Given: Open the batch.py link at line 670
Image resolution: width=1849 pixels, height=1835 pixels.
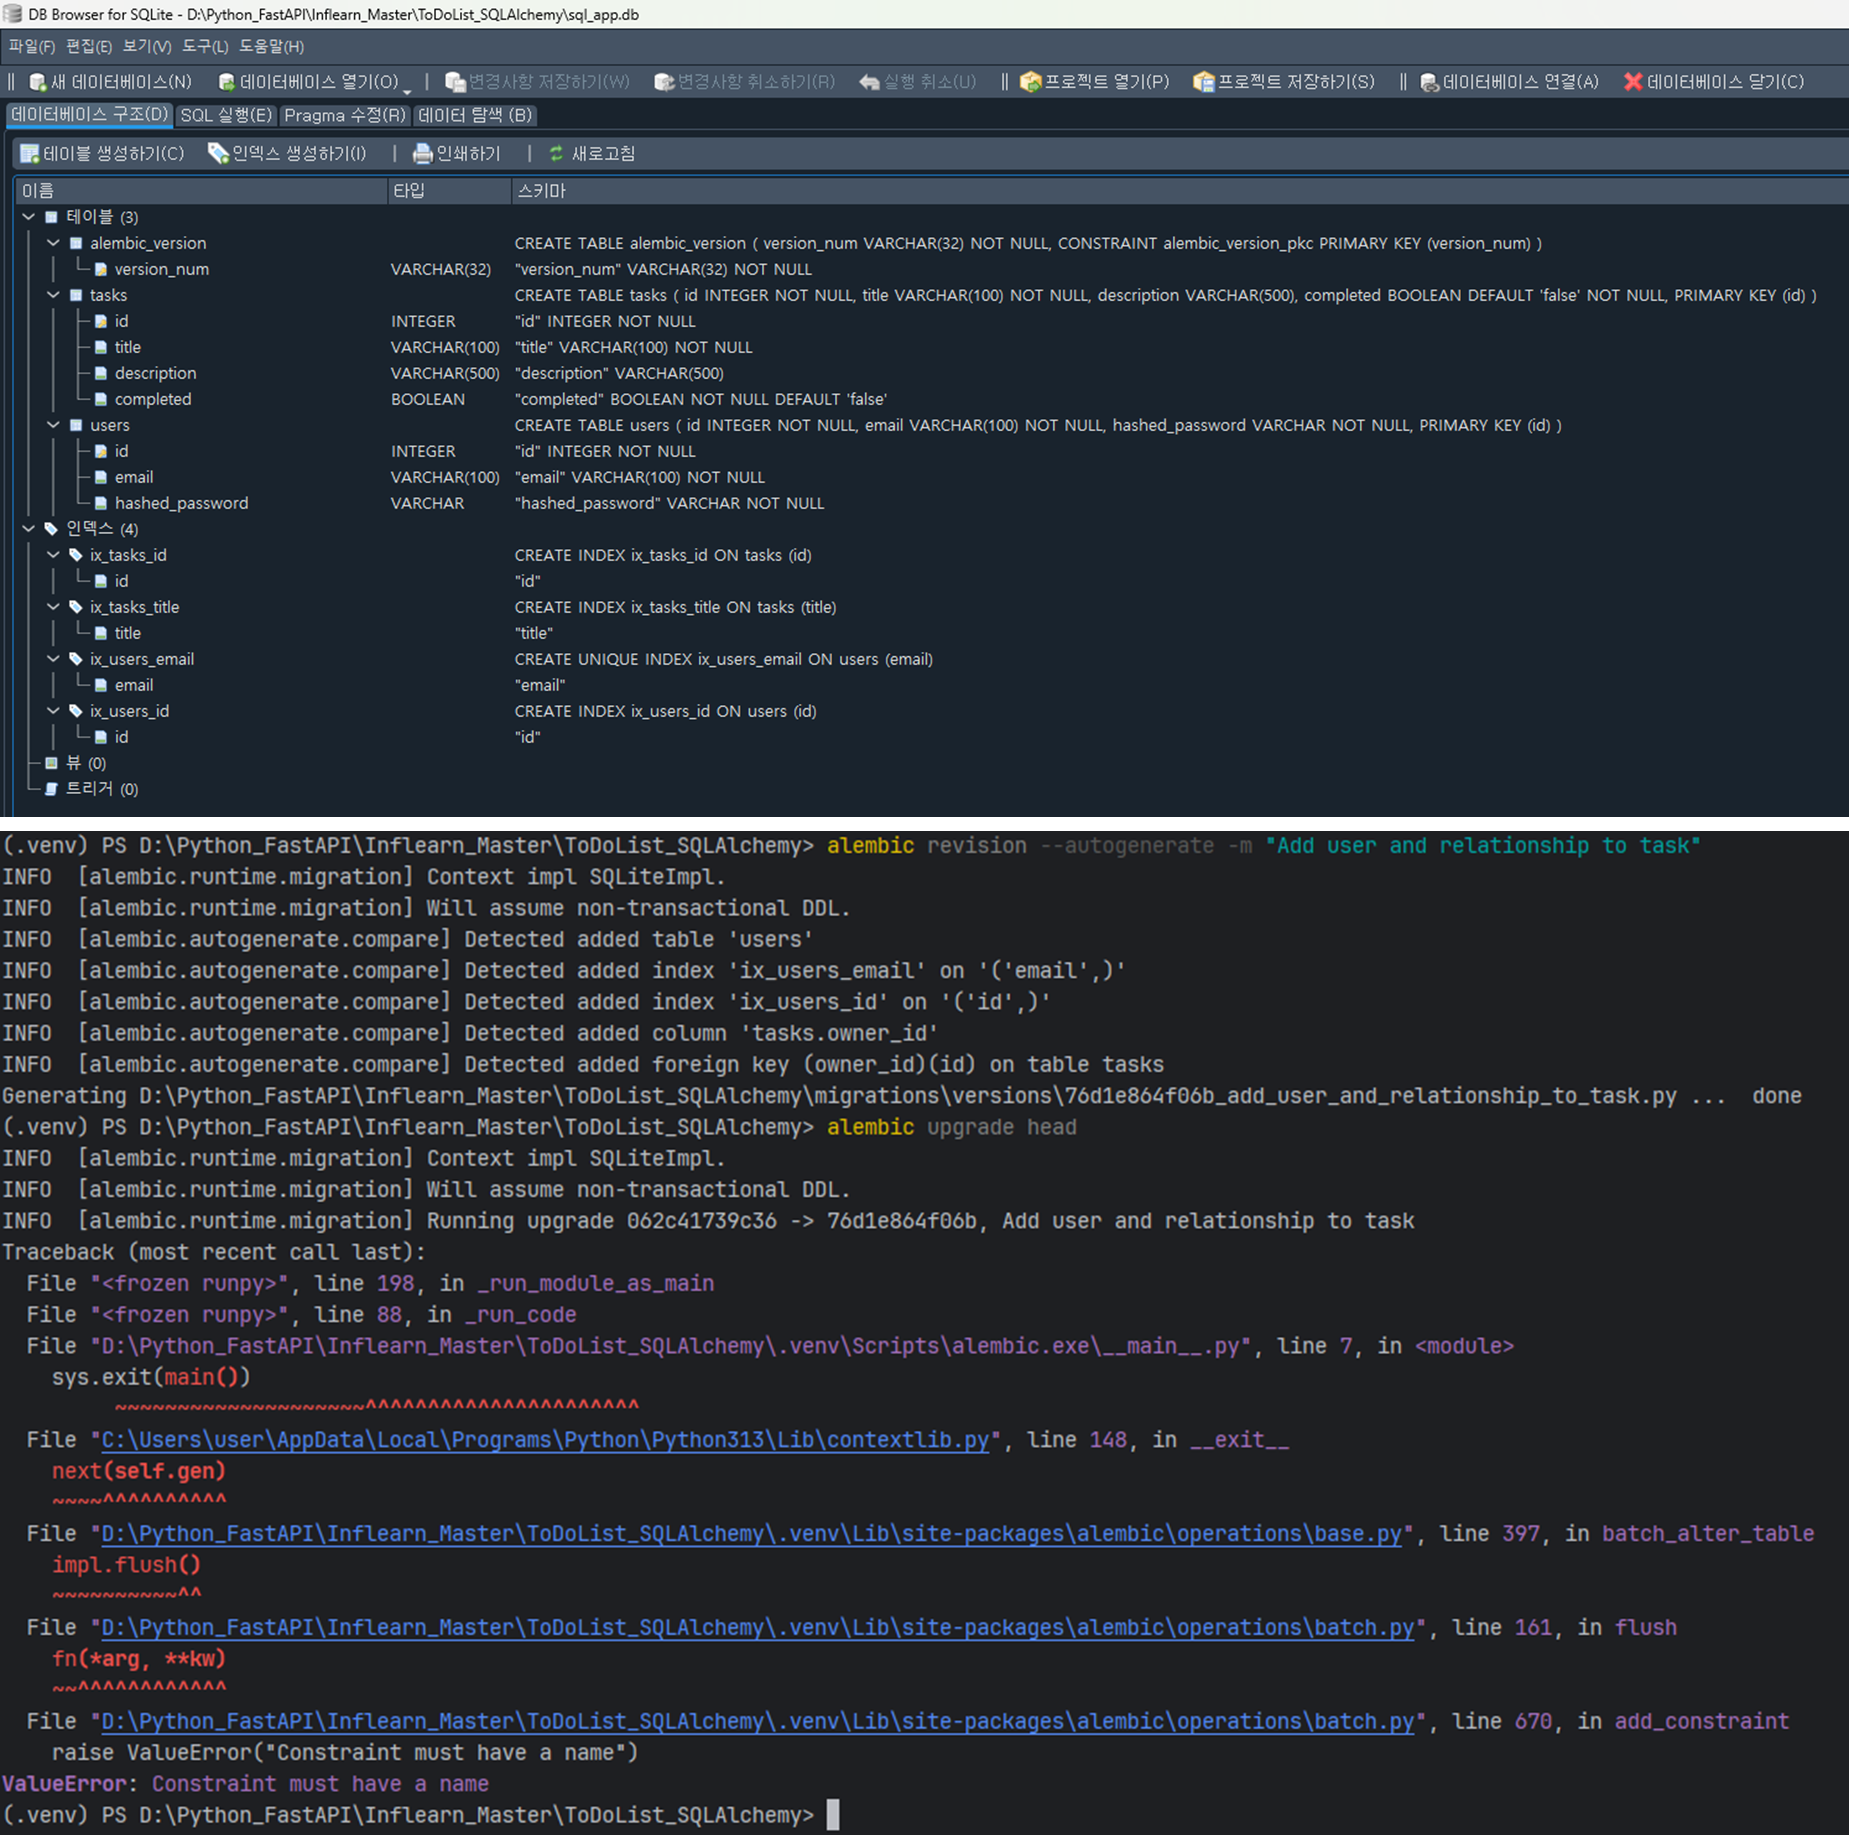Looking at the screenshot, I should [757, 1722].
